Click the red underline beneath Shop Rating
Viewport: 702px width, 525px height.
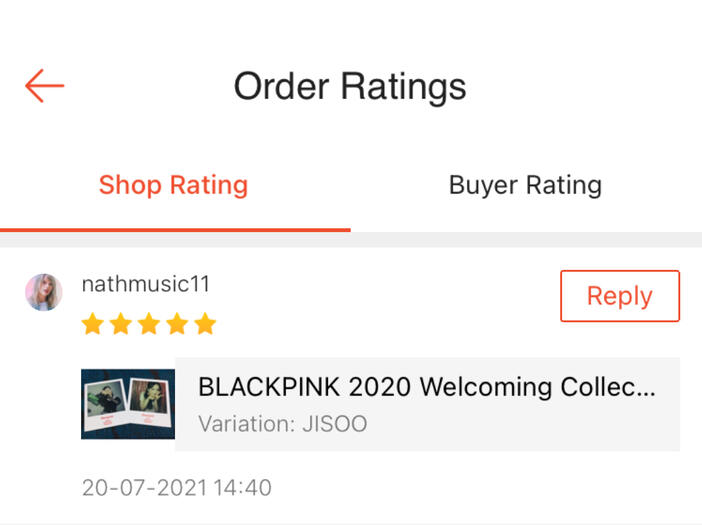click(175, 229)
